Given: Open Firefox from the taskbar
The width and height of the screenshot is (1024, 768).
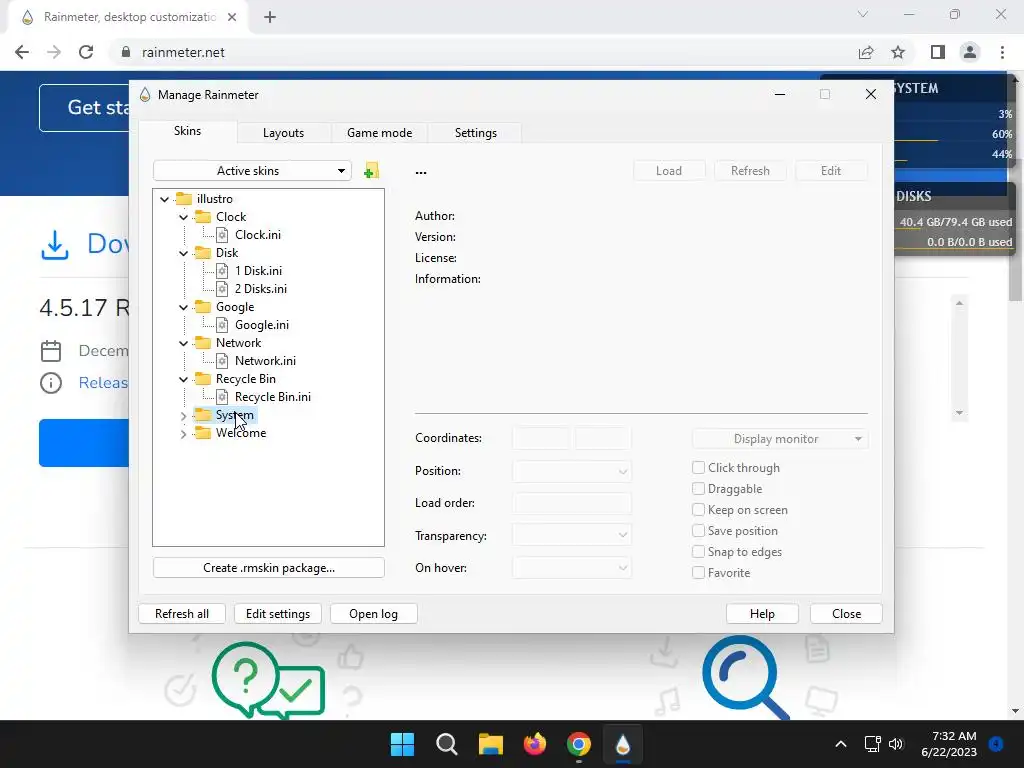Looking at the screenshot, I should (x=535, y=744).
